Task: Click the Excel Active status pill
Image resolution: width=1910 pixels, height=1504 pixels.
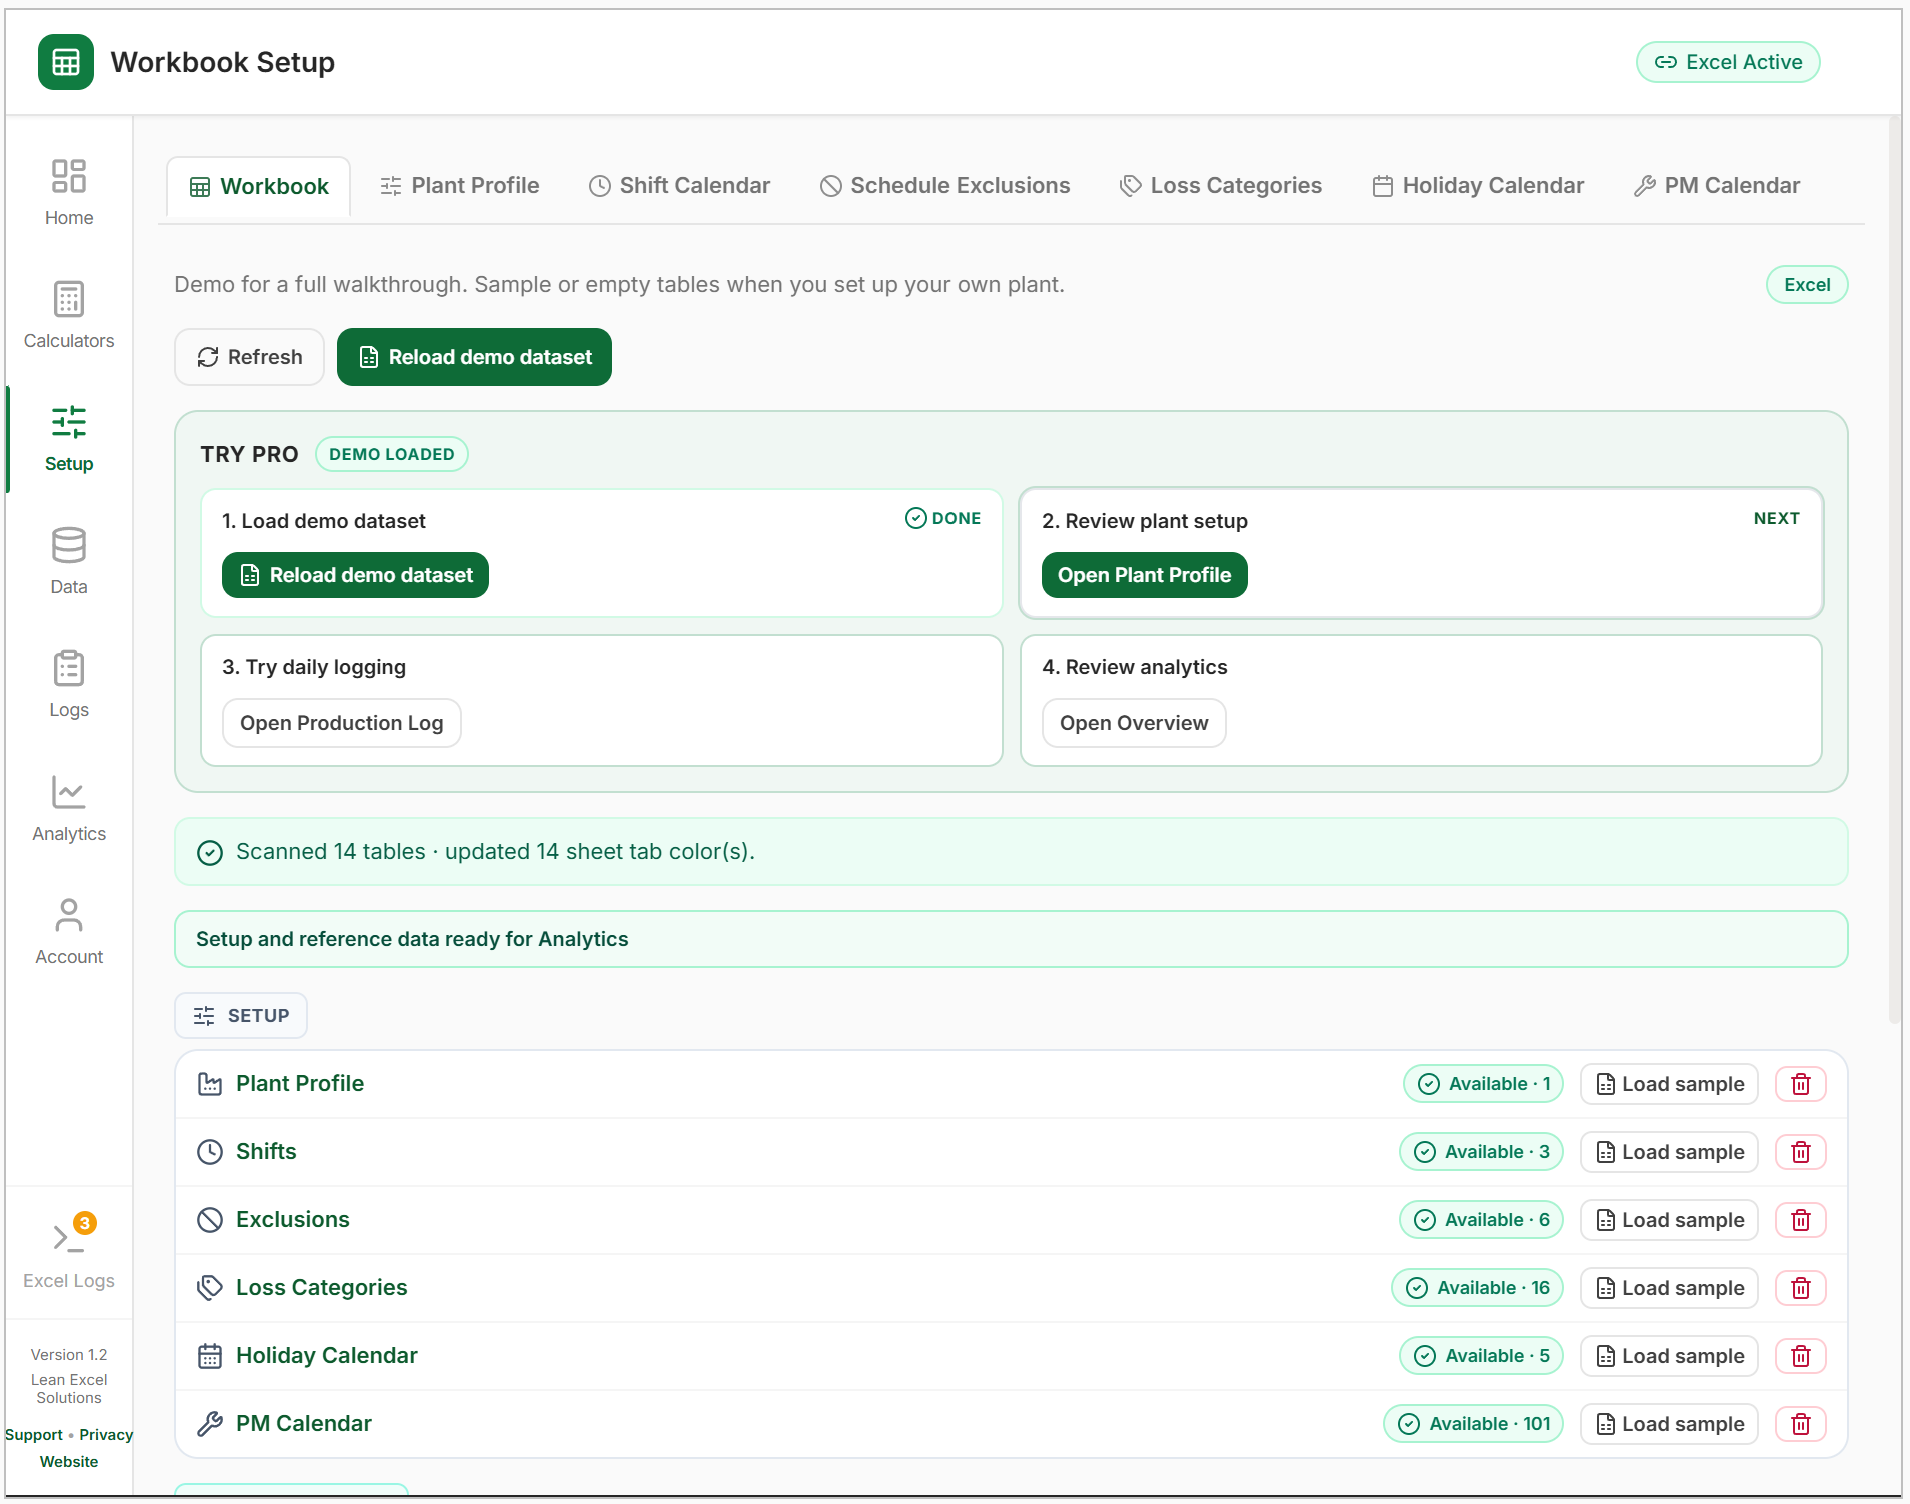Action: tap(1728, 62)
